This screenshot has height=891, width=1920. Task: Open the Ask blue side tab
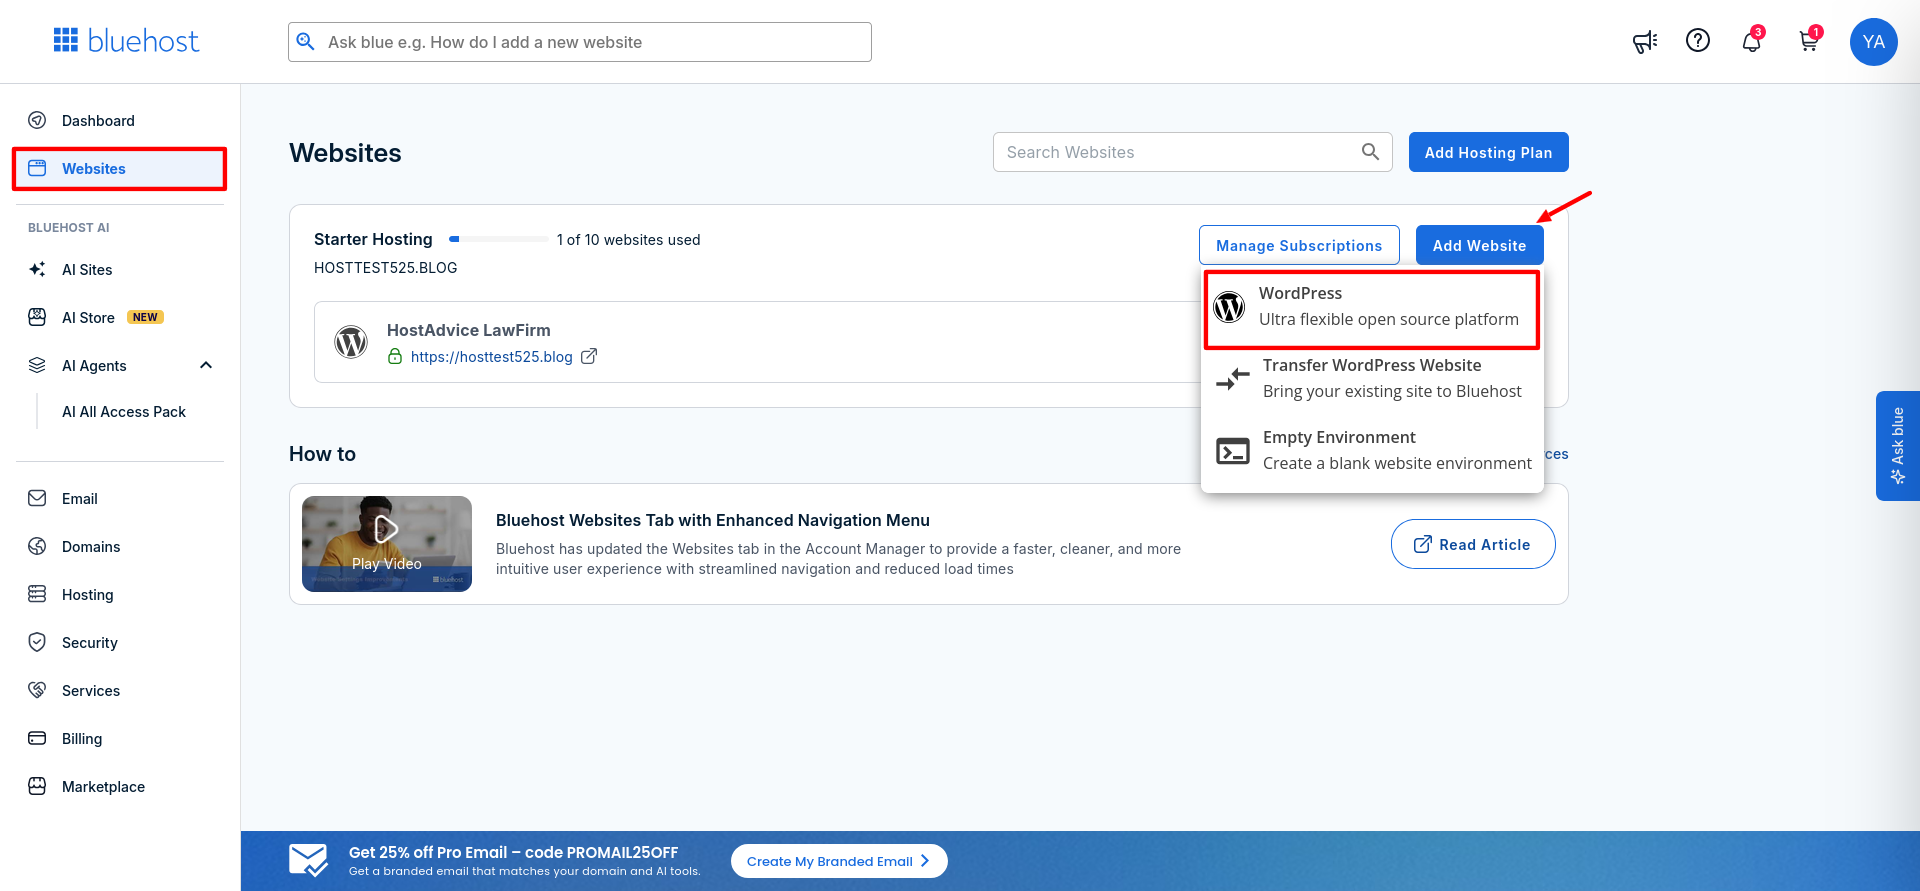1897,445
